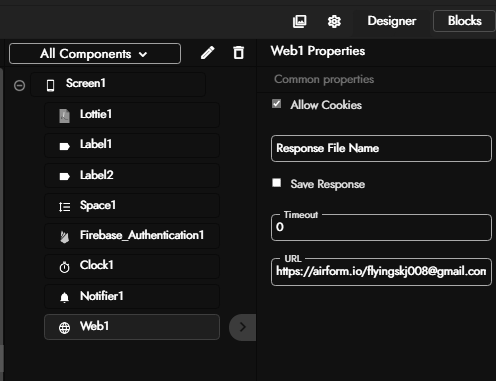Open the All Components dropdown
496x381 pixels.
point(95,54)
